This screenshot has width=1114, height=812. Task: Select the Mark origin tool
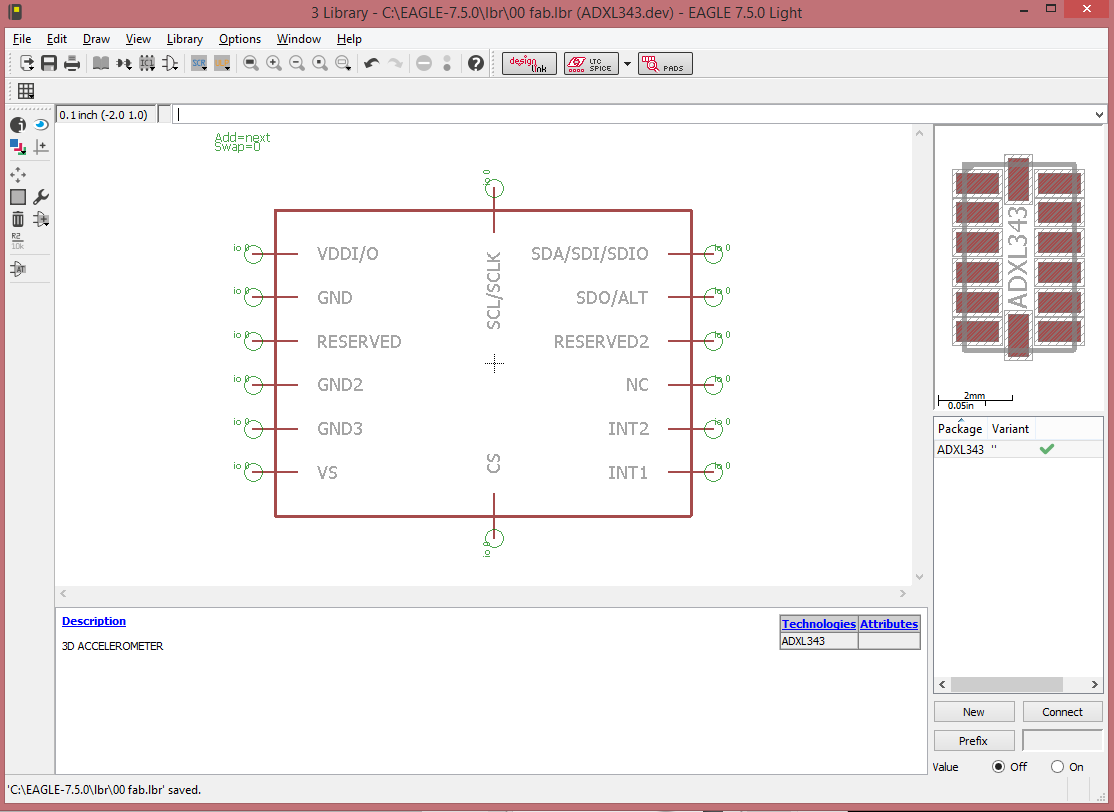(x=41, y=147)
